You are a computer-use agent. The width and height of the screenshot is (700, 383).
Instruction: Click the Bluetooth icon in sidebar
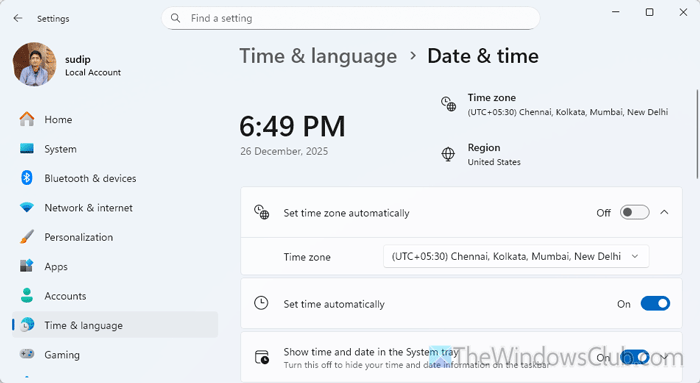(27, 178)
